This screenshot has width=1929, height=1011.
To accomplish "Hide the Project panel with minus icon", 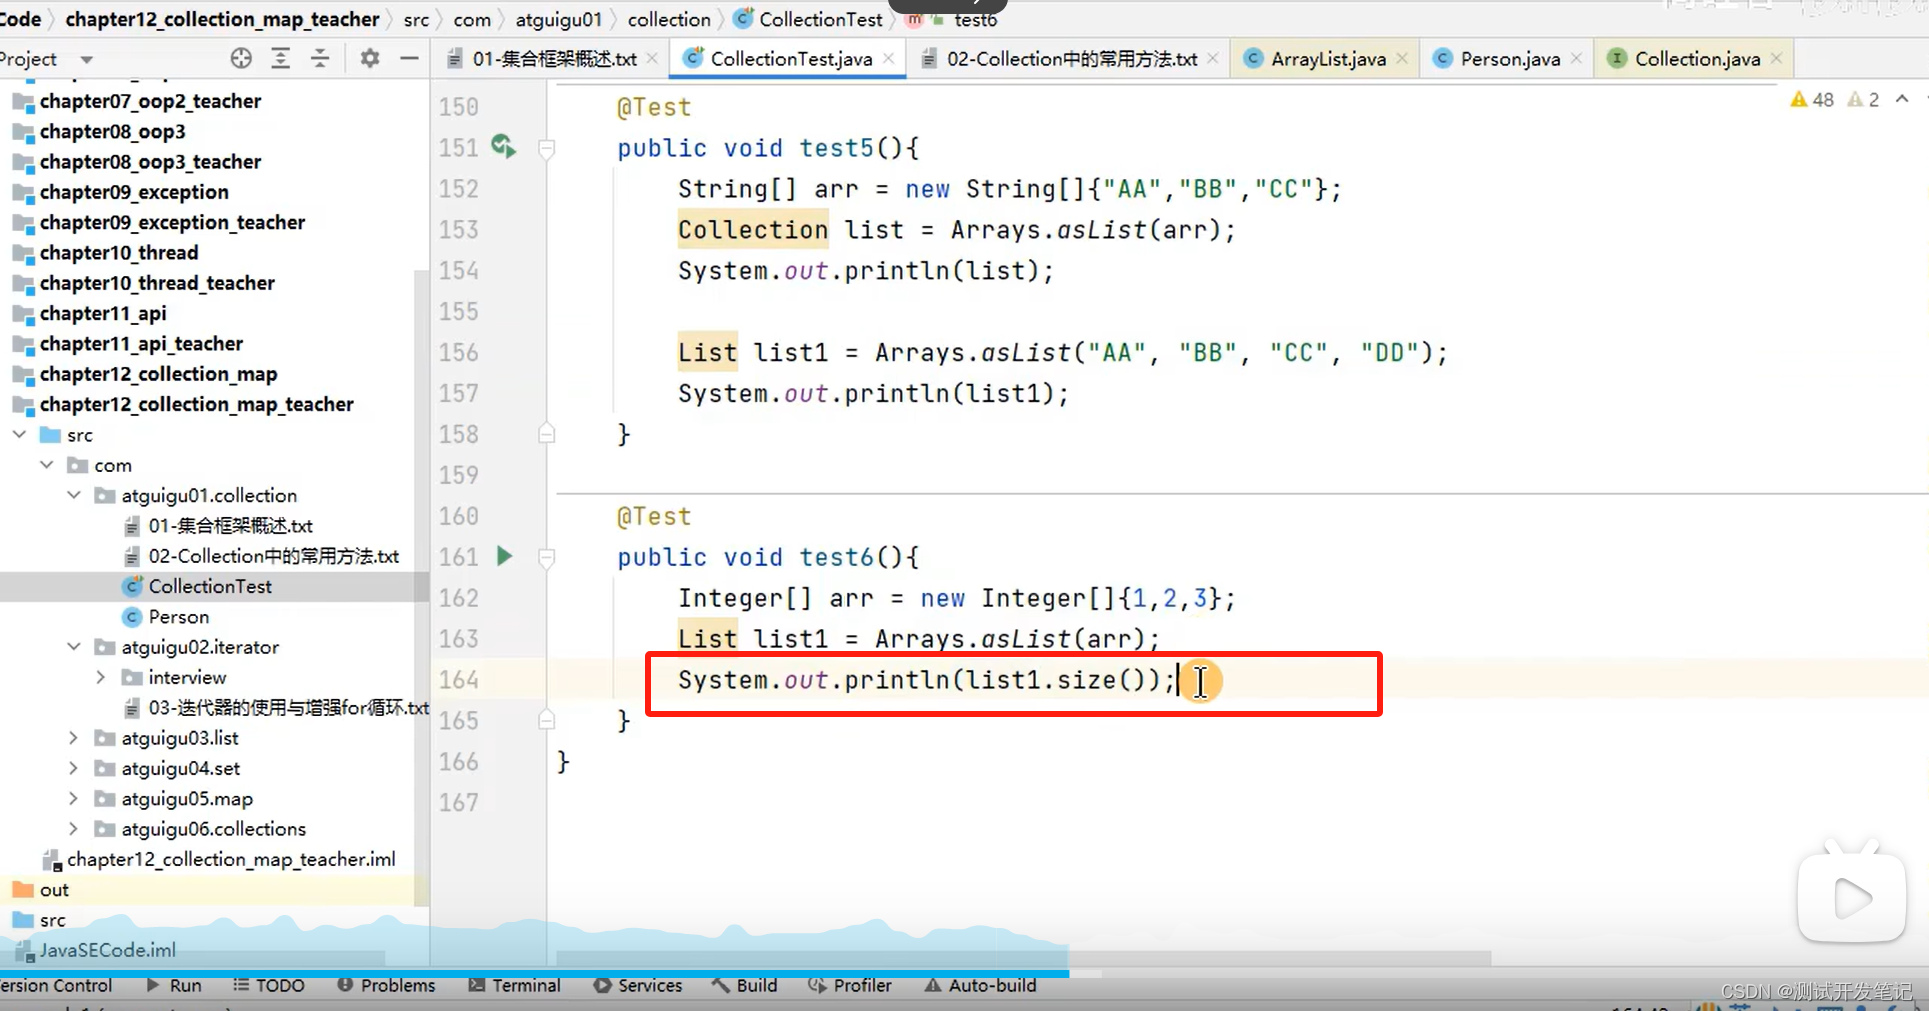I will pyautogui.click(x=409, y=58).
